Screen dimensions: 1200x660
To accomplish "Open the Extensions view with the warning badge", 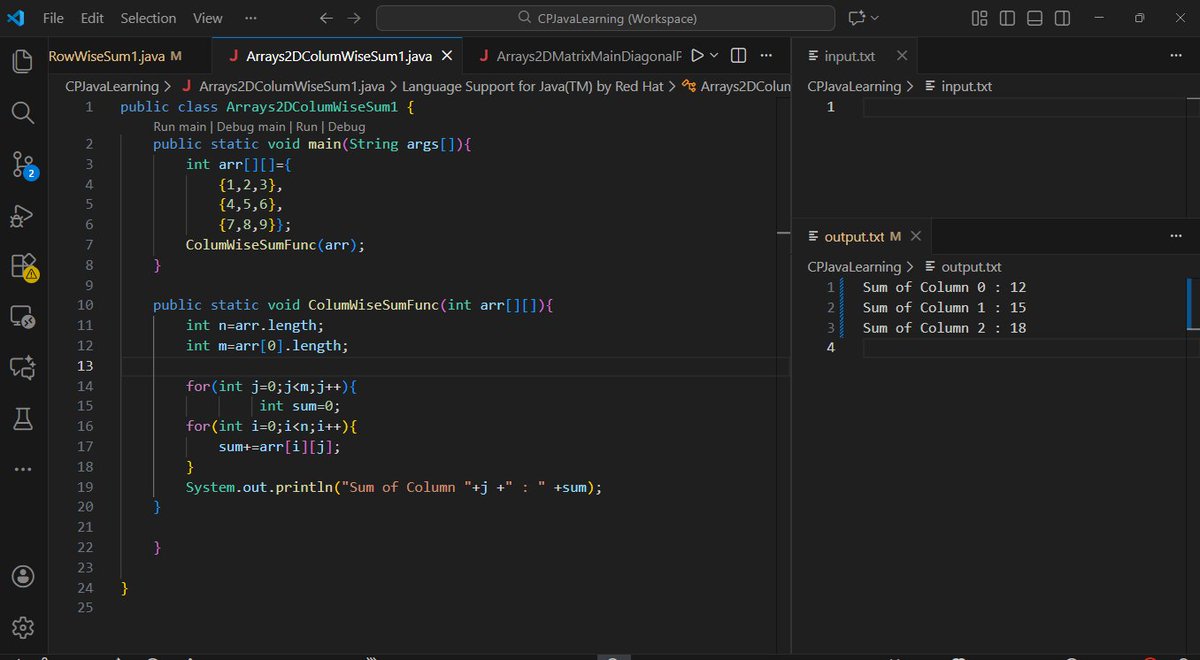I will [x=22, y=268].
